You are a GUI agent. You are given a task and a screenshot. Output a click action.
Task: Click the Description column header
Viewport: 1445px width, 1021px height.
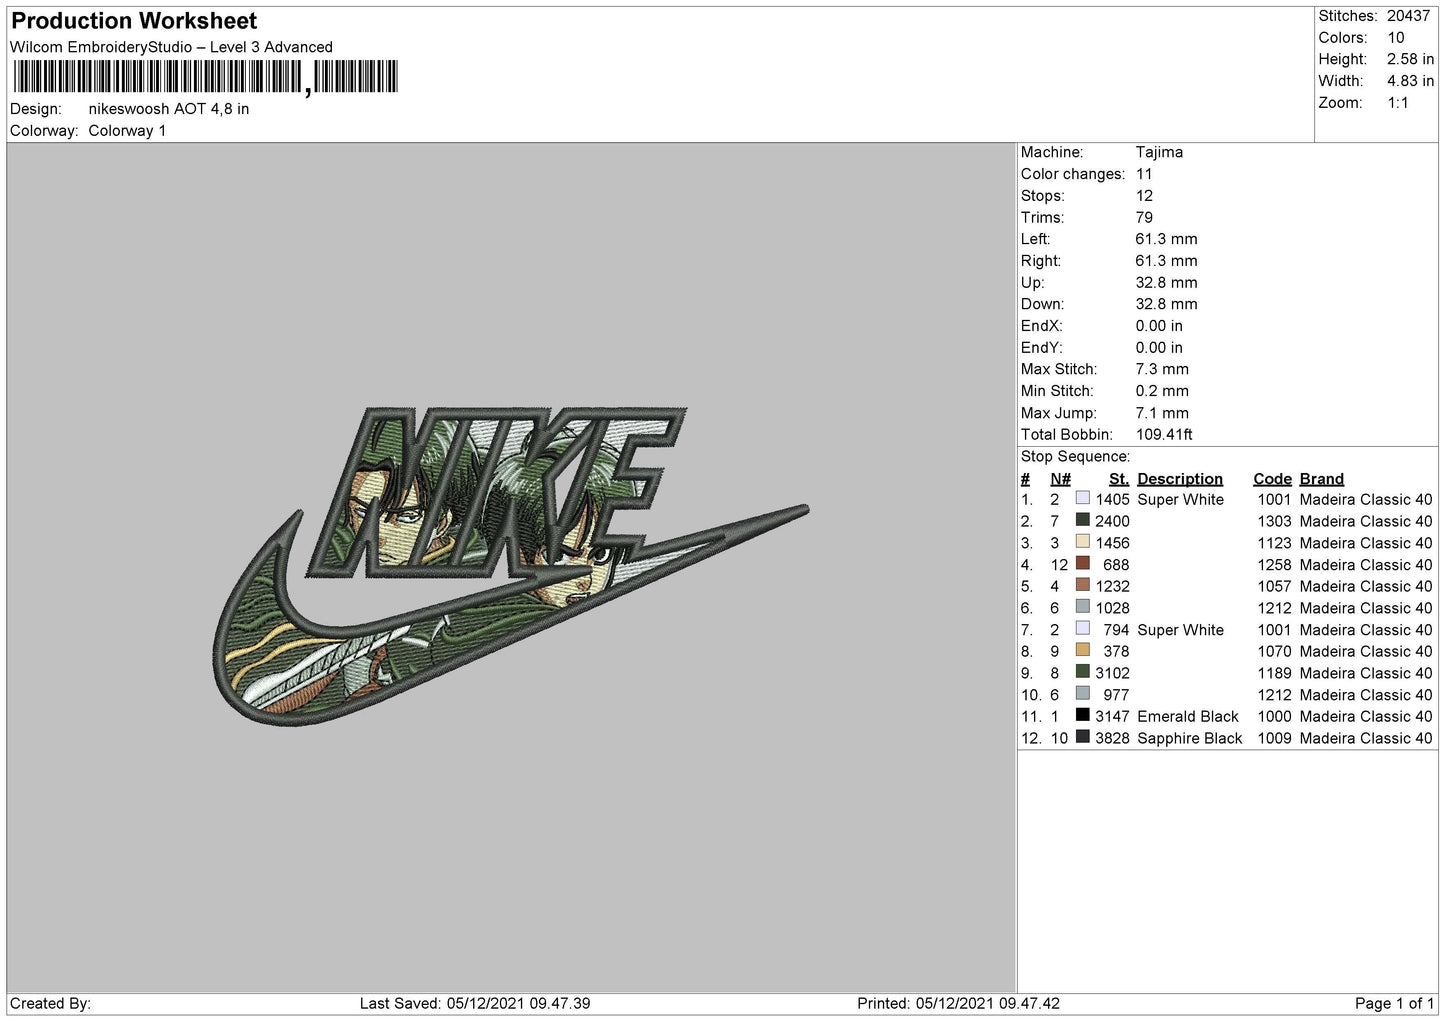[1179, 479]
